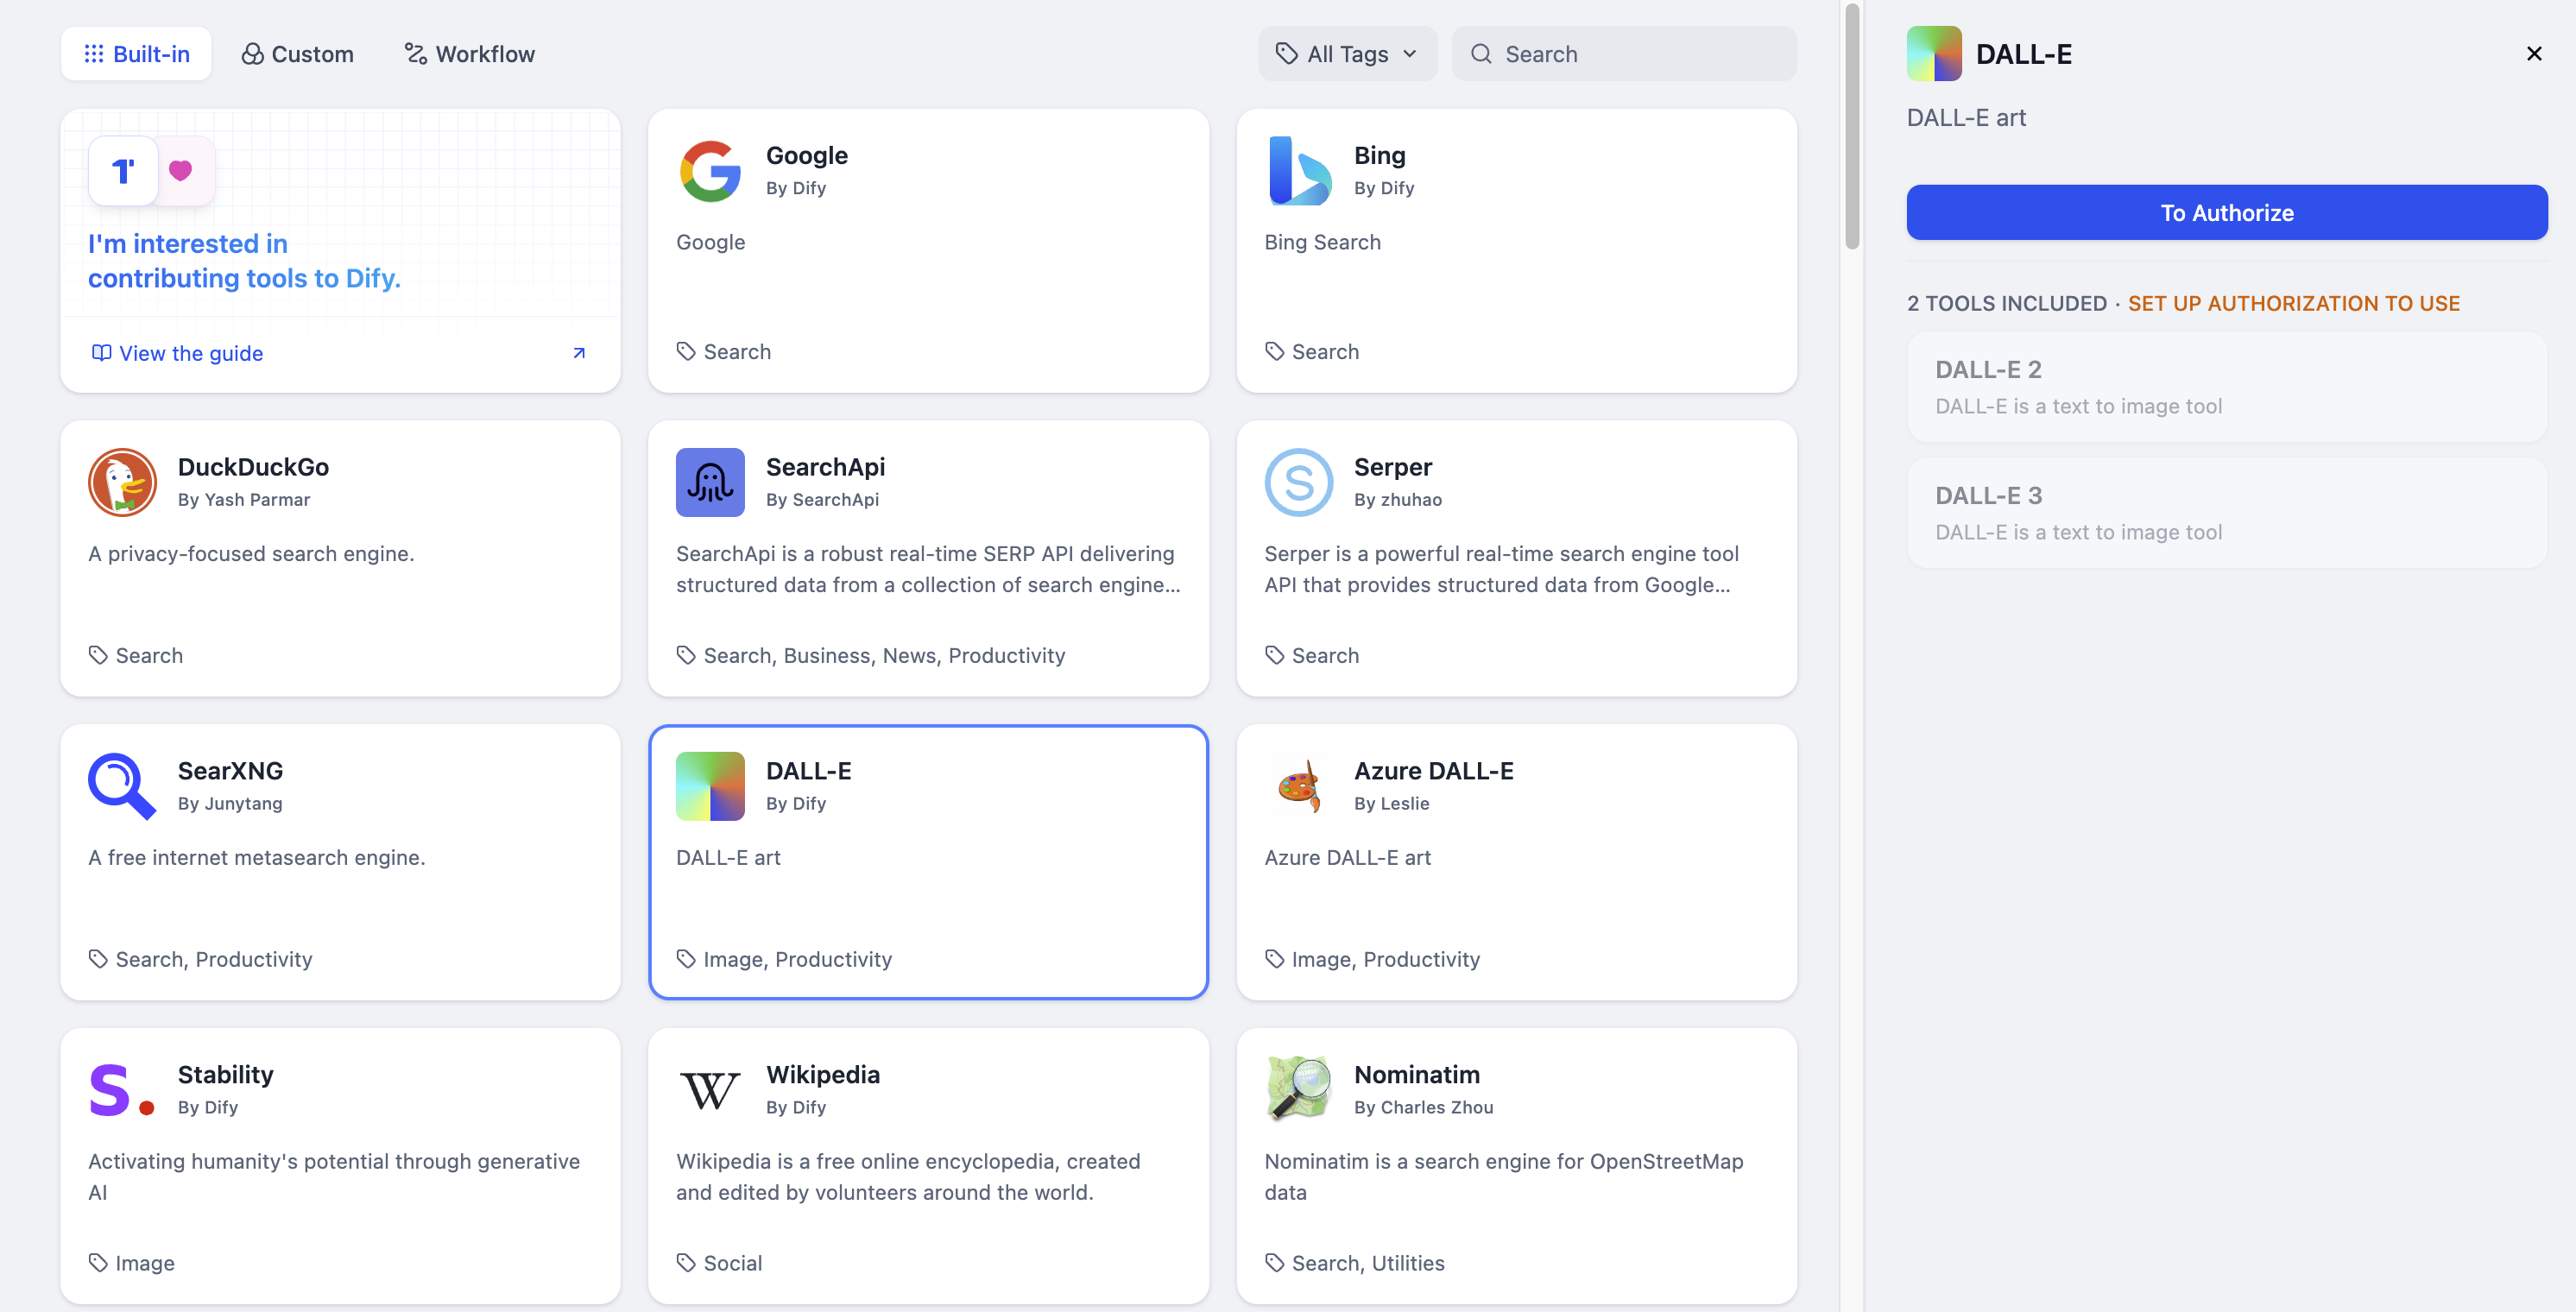Click the pink heart icon on the contribute card
The width and height of the screenshot is (2576, 1312).
click(180, 171)
